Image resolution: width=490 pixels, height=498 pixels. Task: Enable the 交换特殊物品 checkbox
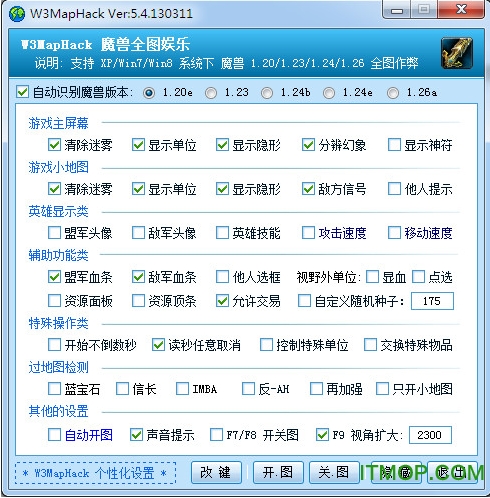370,345
